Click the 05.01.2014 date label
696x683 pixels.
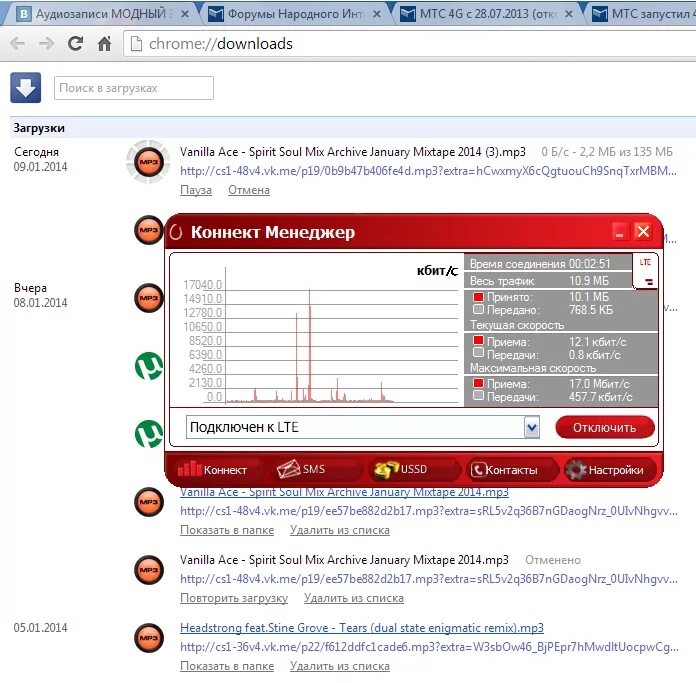(x=40, y=628)
